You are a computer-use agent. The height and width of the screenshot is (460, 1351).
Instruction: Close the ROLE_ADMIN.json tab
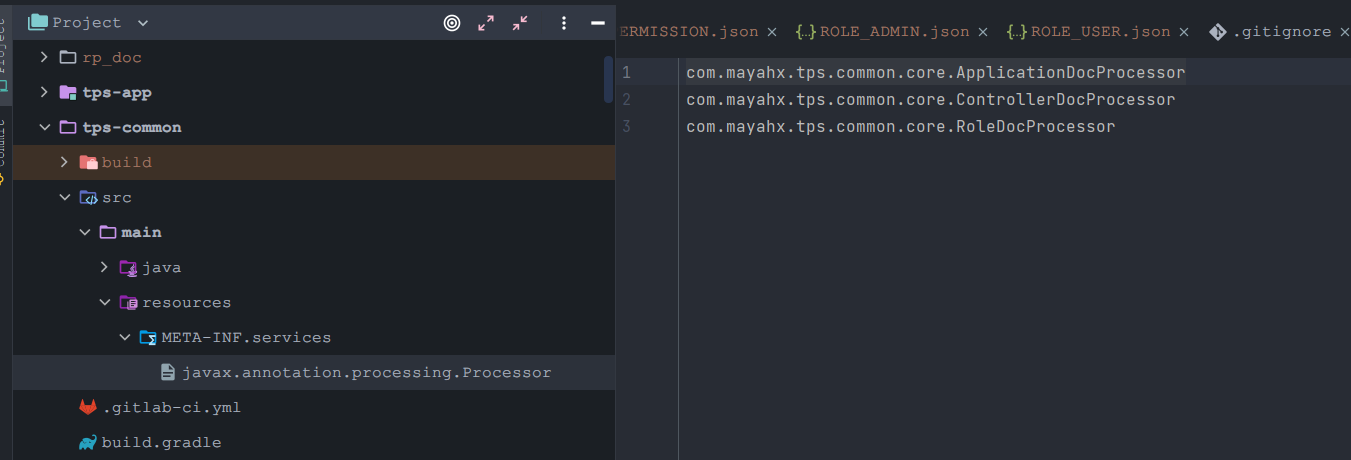983,32
